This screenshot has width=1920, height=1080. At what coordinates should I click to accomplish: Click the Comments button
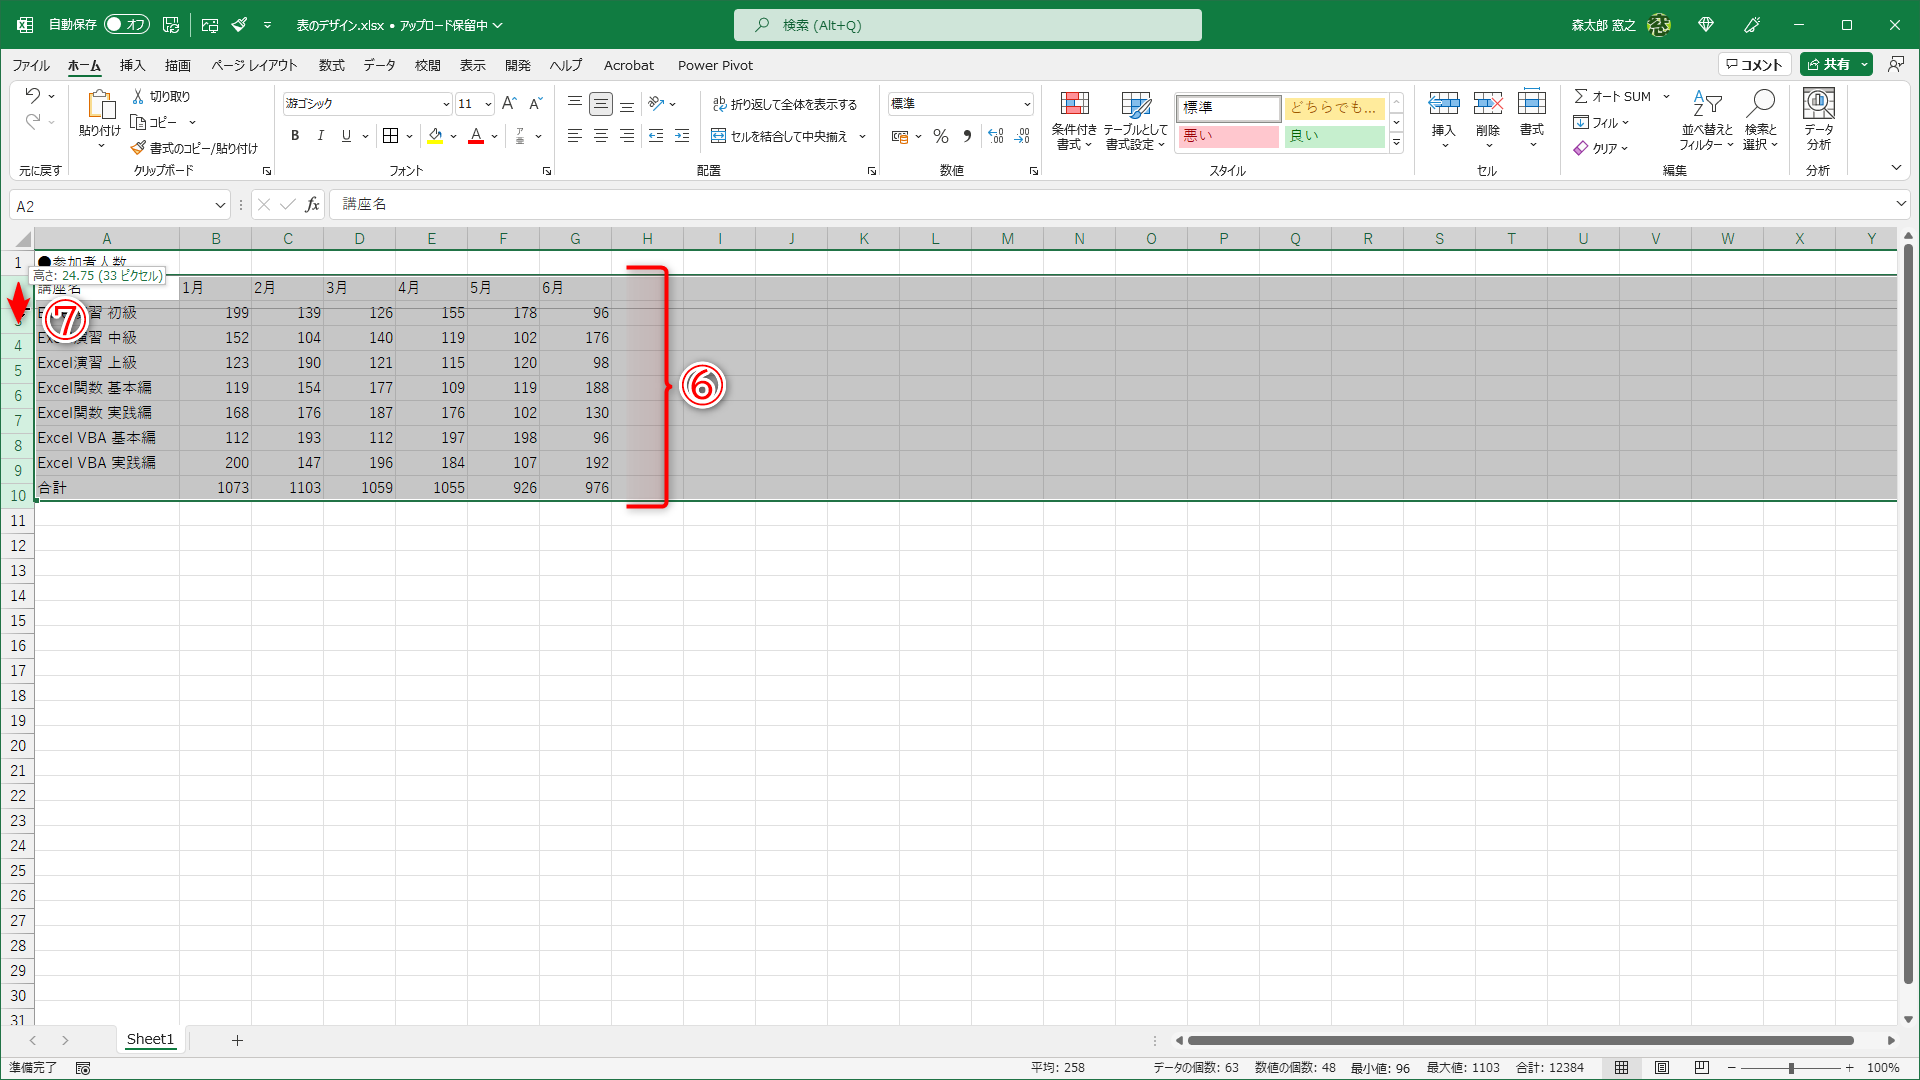(1754, 64)
